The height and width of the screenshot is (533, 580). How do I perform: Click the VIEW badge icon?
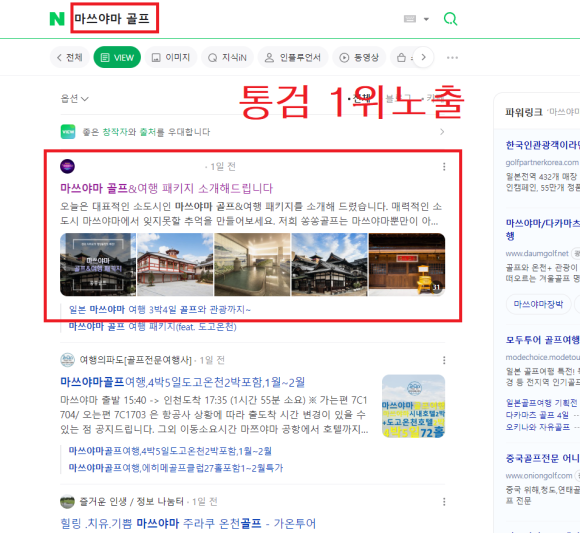(68, 132)
